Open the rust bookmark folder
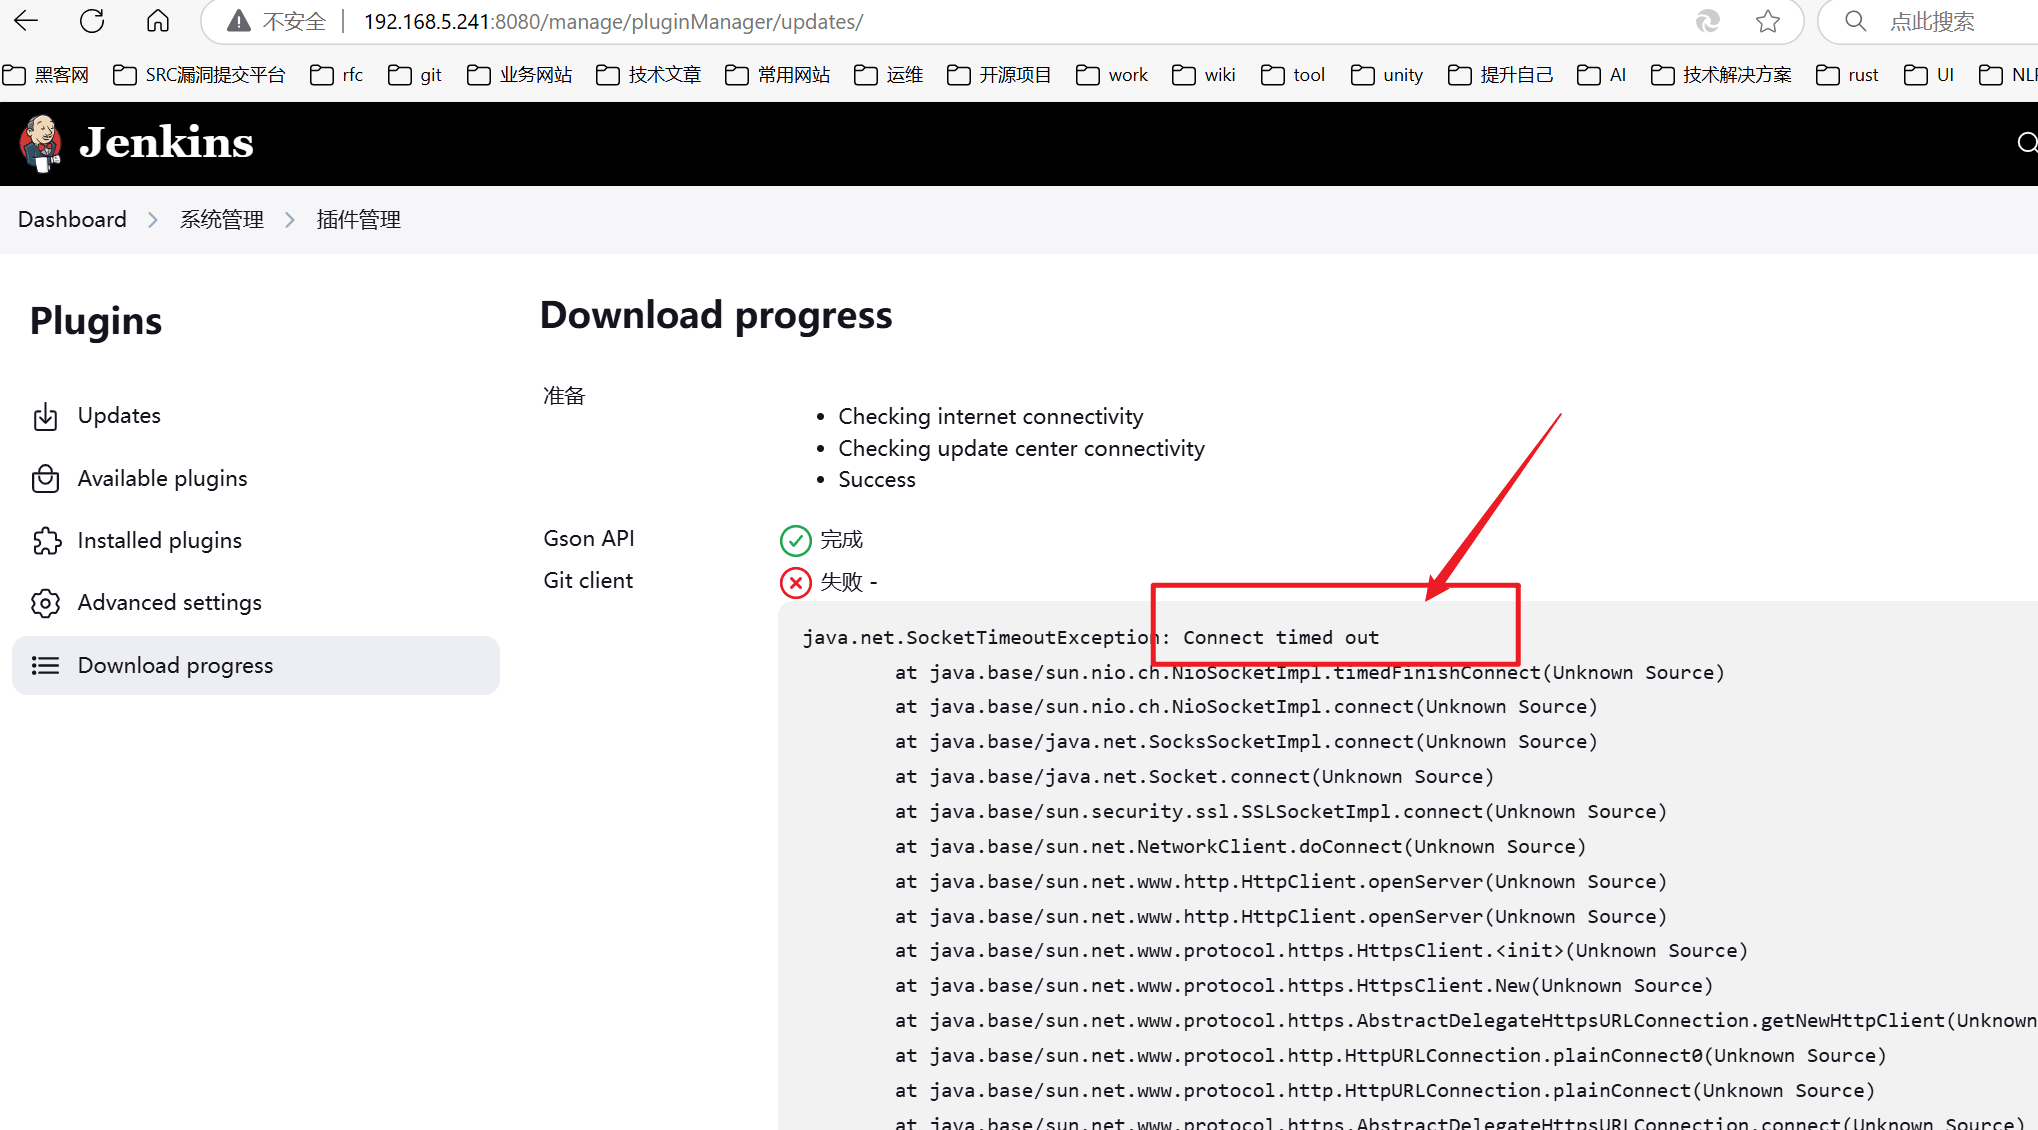Viewport: 2038px width, 1130px height. pos(1848,75)
